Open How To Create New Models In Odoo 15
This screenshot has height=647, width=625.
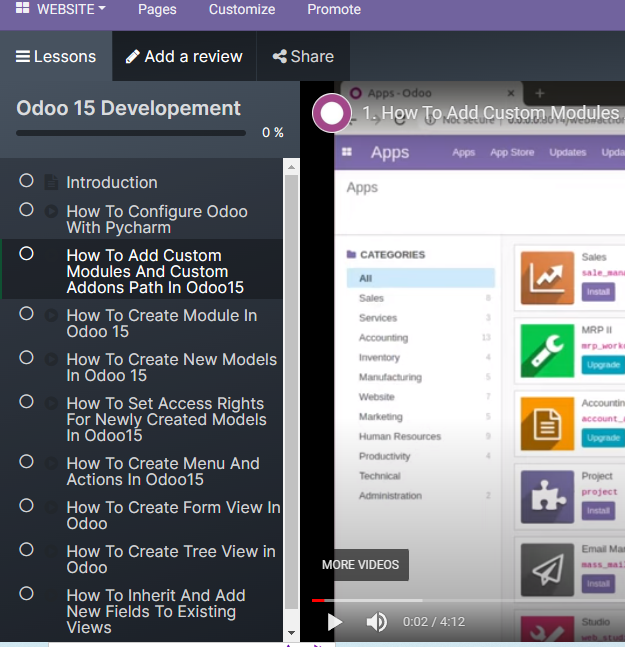(172, 367)
